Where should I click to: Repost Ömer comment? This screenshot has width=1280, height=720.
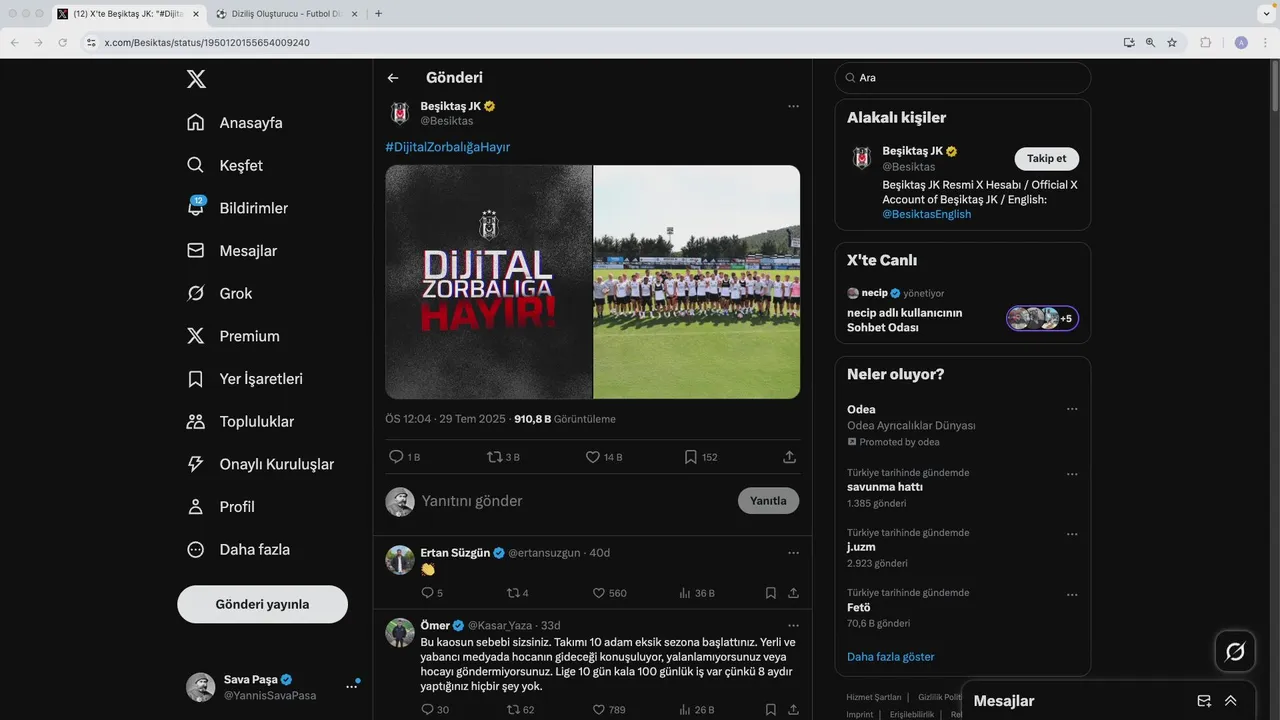(521, 710)
